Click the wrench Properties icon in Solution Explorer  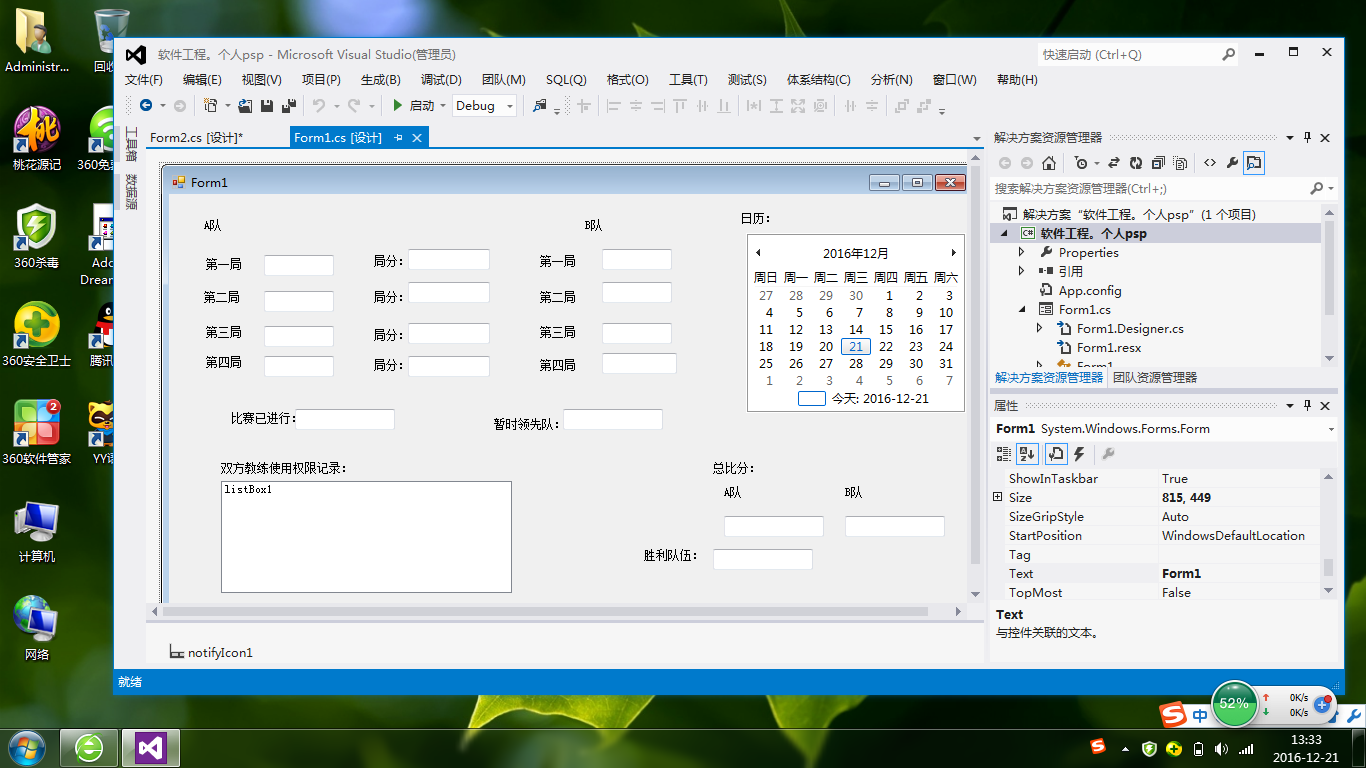(x=1232, y=163)
